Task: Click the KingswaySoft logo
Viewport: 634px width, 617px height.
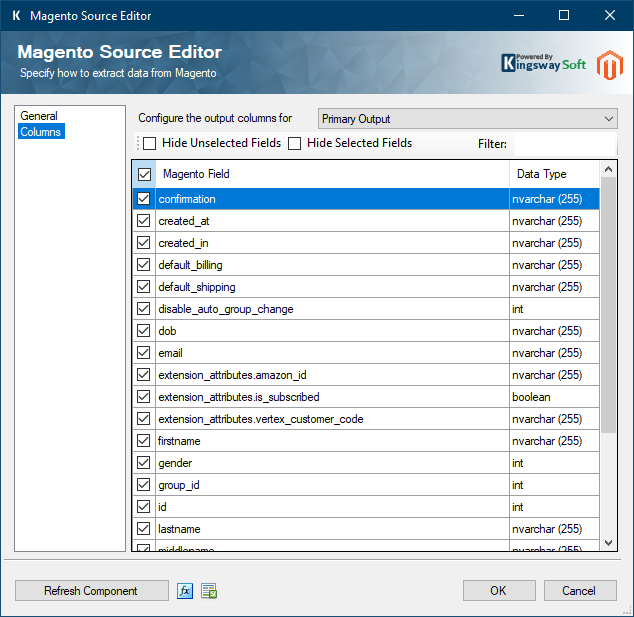Action: [543, 63]
